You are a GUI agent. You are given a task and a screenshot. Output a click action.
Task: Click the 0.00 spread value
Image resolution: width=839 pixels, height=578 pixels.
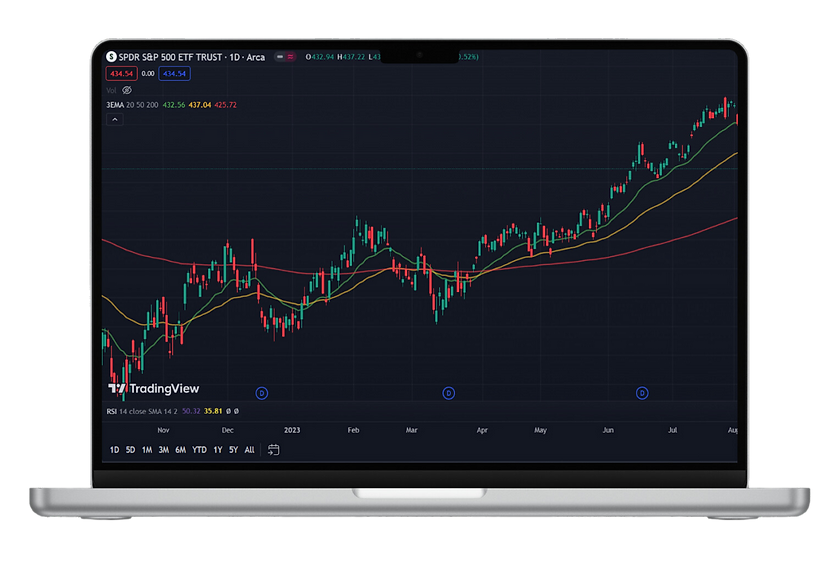[148, 74]
